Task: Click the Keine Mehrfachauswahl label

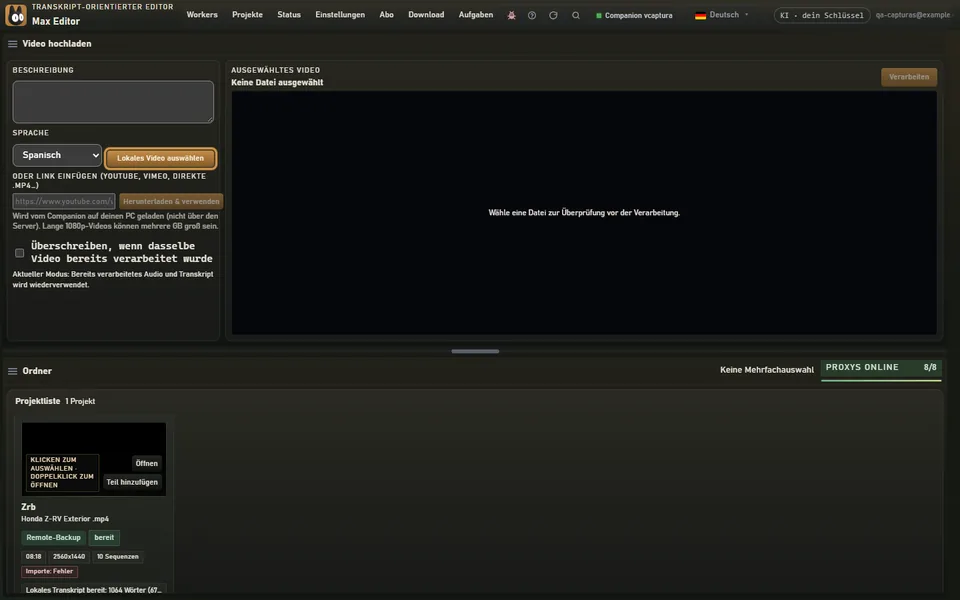Action: [767, 370]
